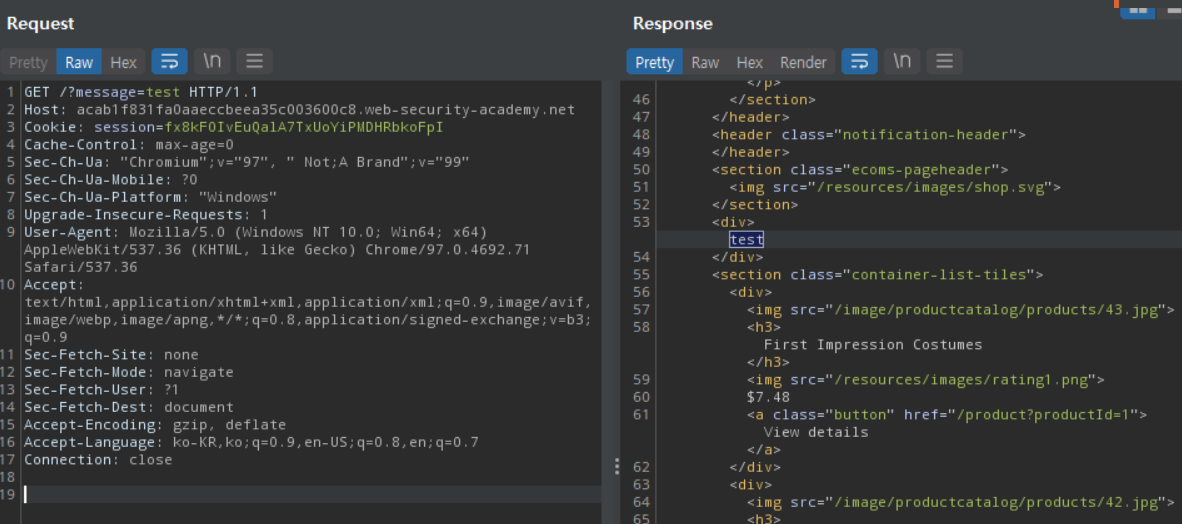Show non-printable characters in Response panel
Screen dimensions: 1182x524
click(x=902, y=62)
